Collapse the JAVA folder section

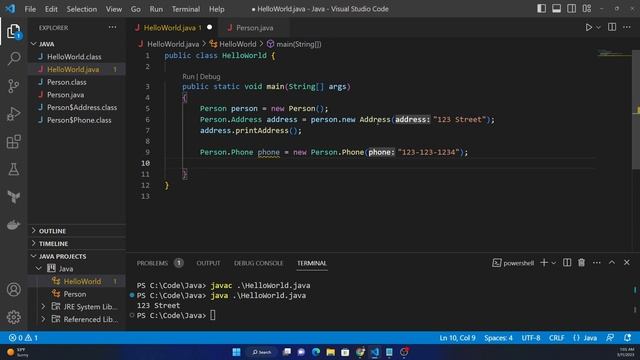point(77,44)
